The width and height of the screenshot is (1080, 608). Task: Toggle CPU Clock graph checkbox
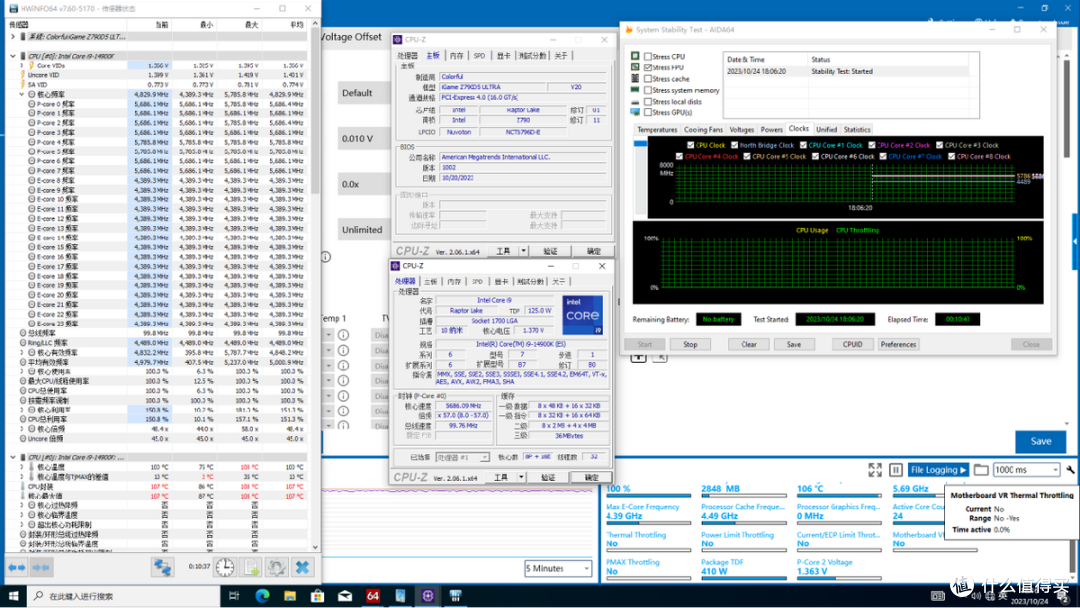690,145
